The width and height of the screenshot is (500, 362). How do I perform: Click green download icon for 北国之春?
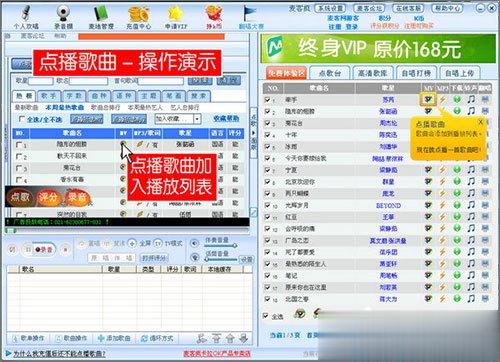(457, 299)
